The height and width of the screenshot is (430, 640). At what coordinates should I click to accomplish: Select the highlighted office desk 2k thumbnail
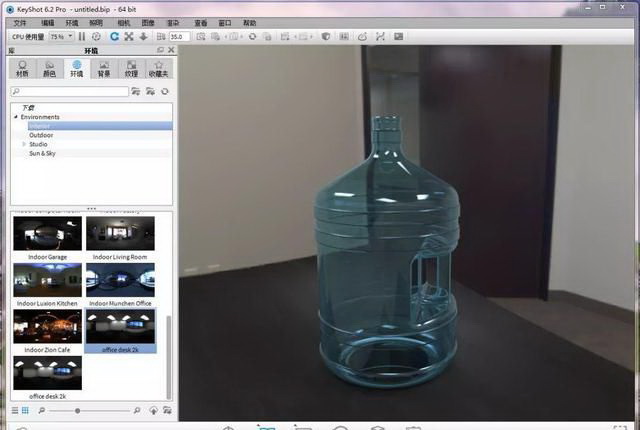[120, 331]
